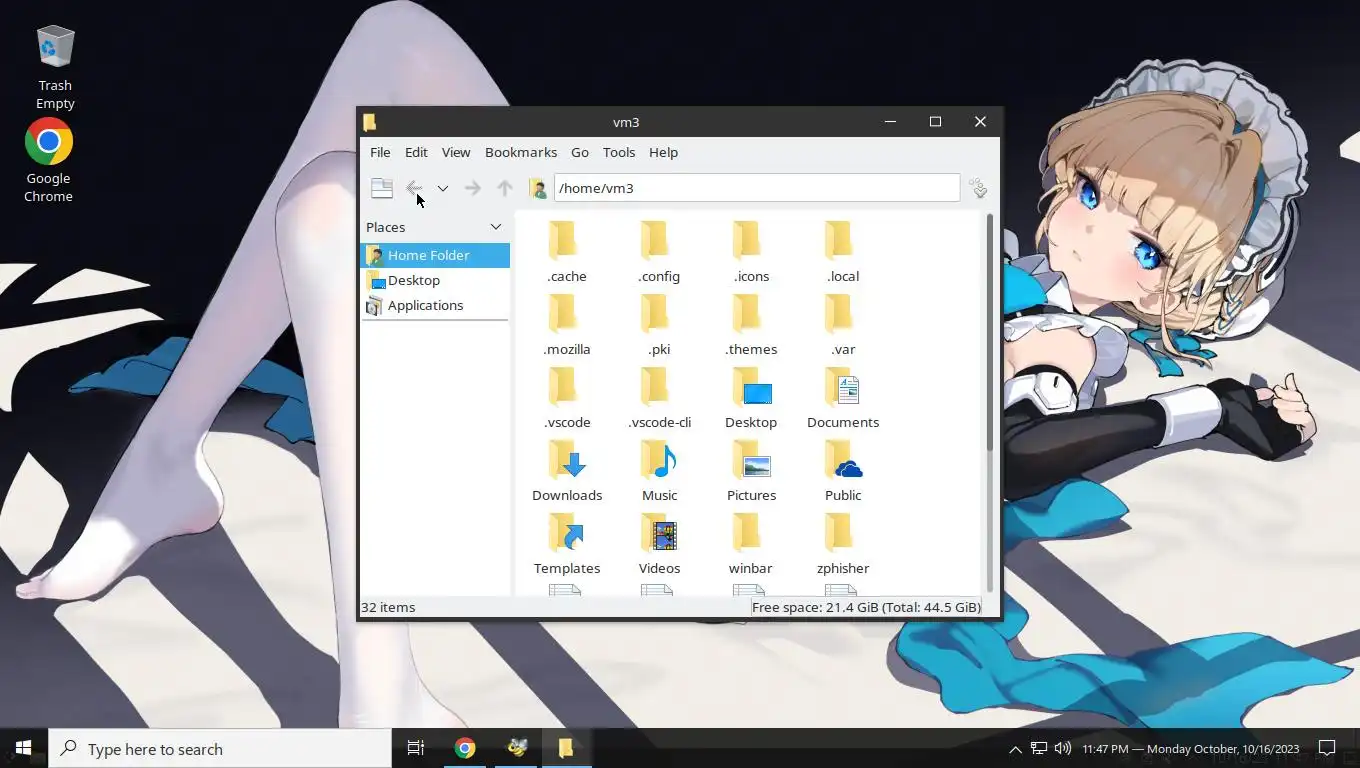Open the Bookmarks menu
The height and width of the screenshot is (768, 1360).
pyautogui.click(x=521, y=152)
